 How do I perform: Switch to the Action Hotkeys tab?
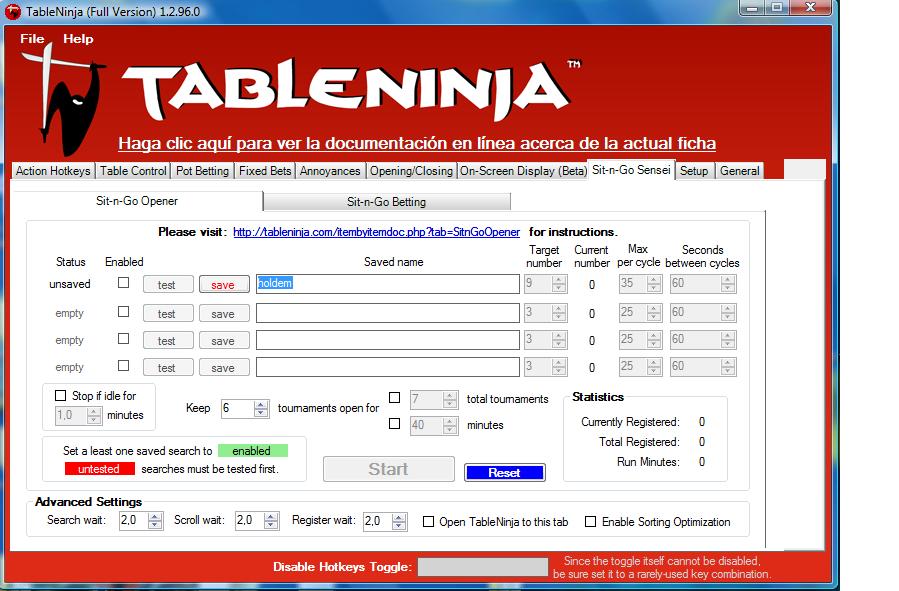[x=53, y=171]
